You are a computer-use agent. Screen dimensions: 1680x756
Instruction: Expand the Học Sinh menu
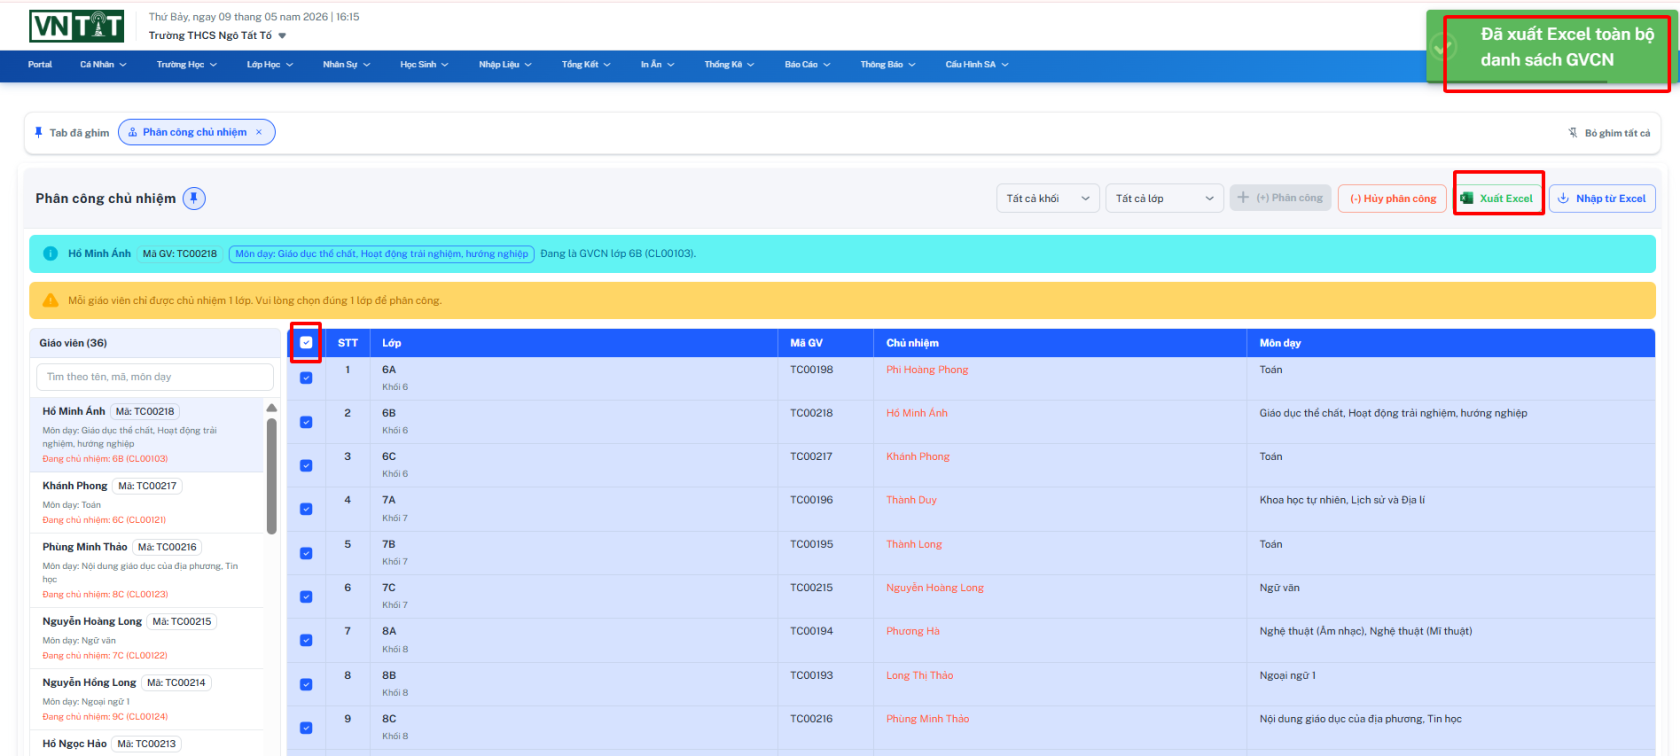[x=424, y=64]
